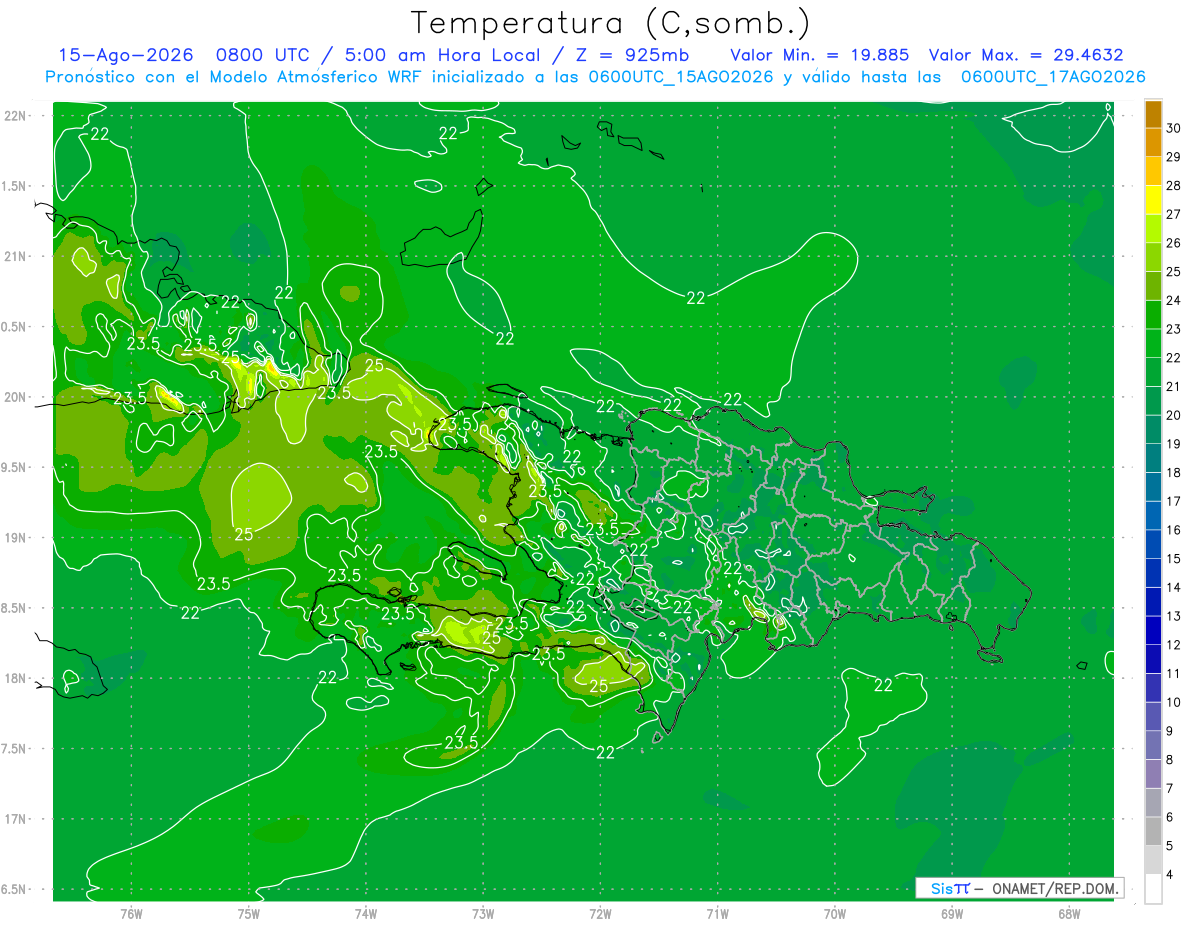Click the legend scale number '20'

(1175, 415)
